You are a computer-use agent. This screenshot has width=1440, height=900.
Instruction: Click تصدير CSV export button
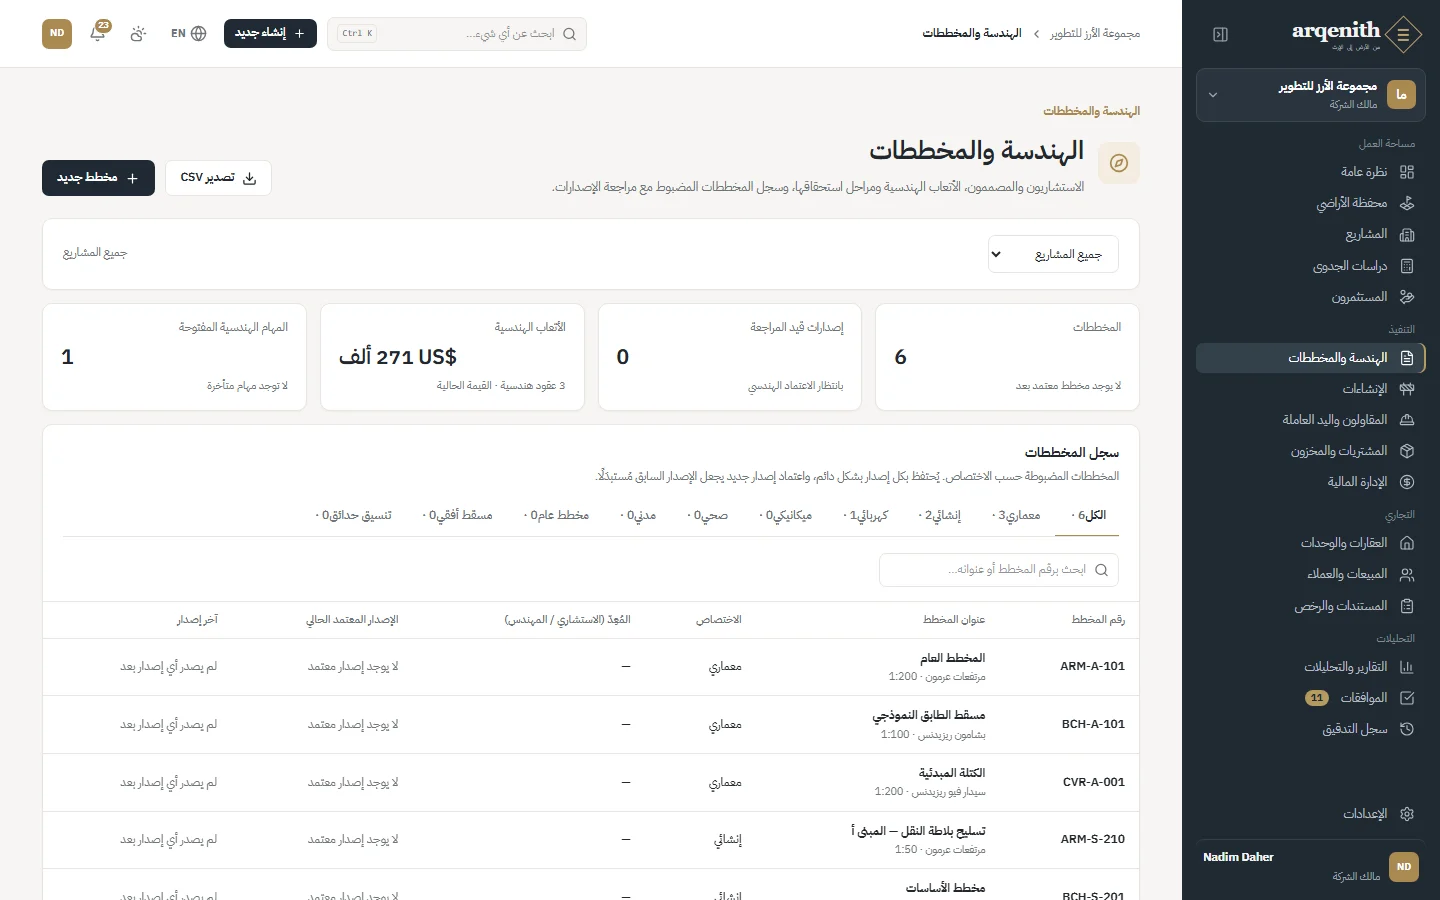tap(218, 178)
